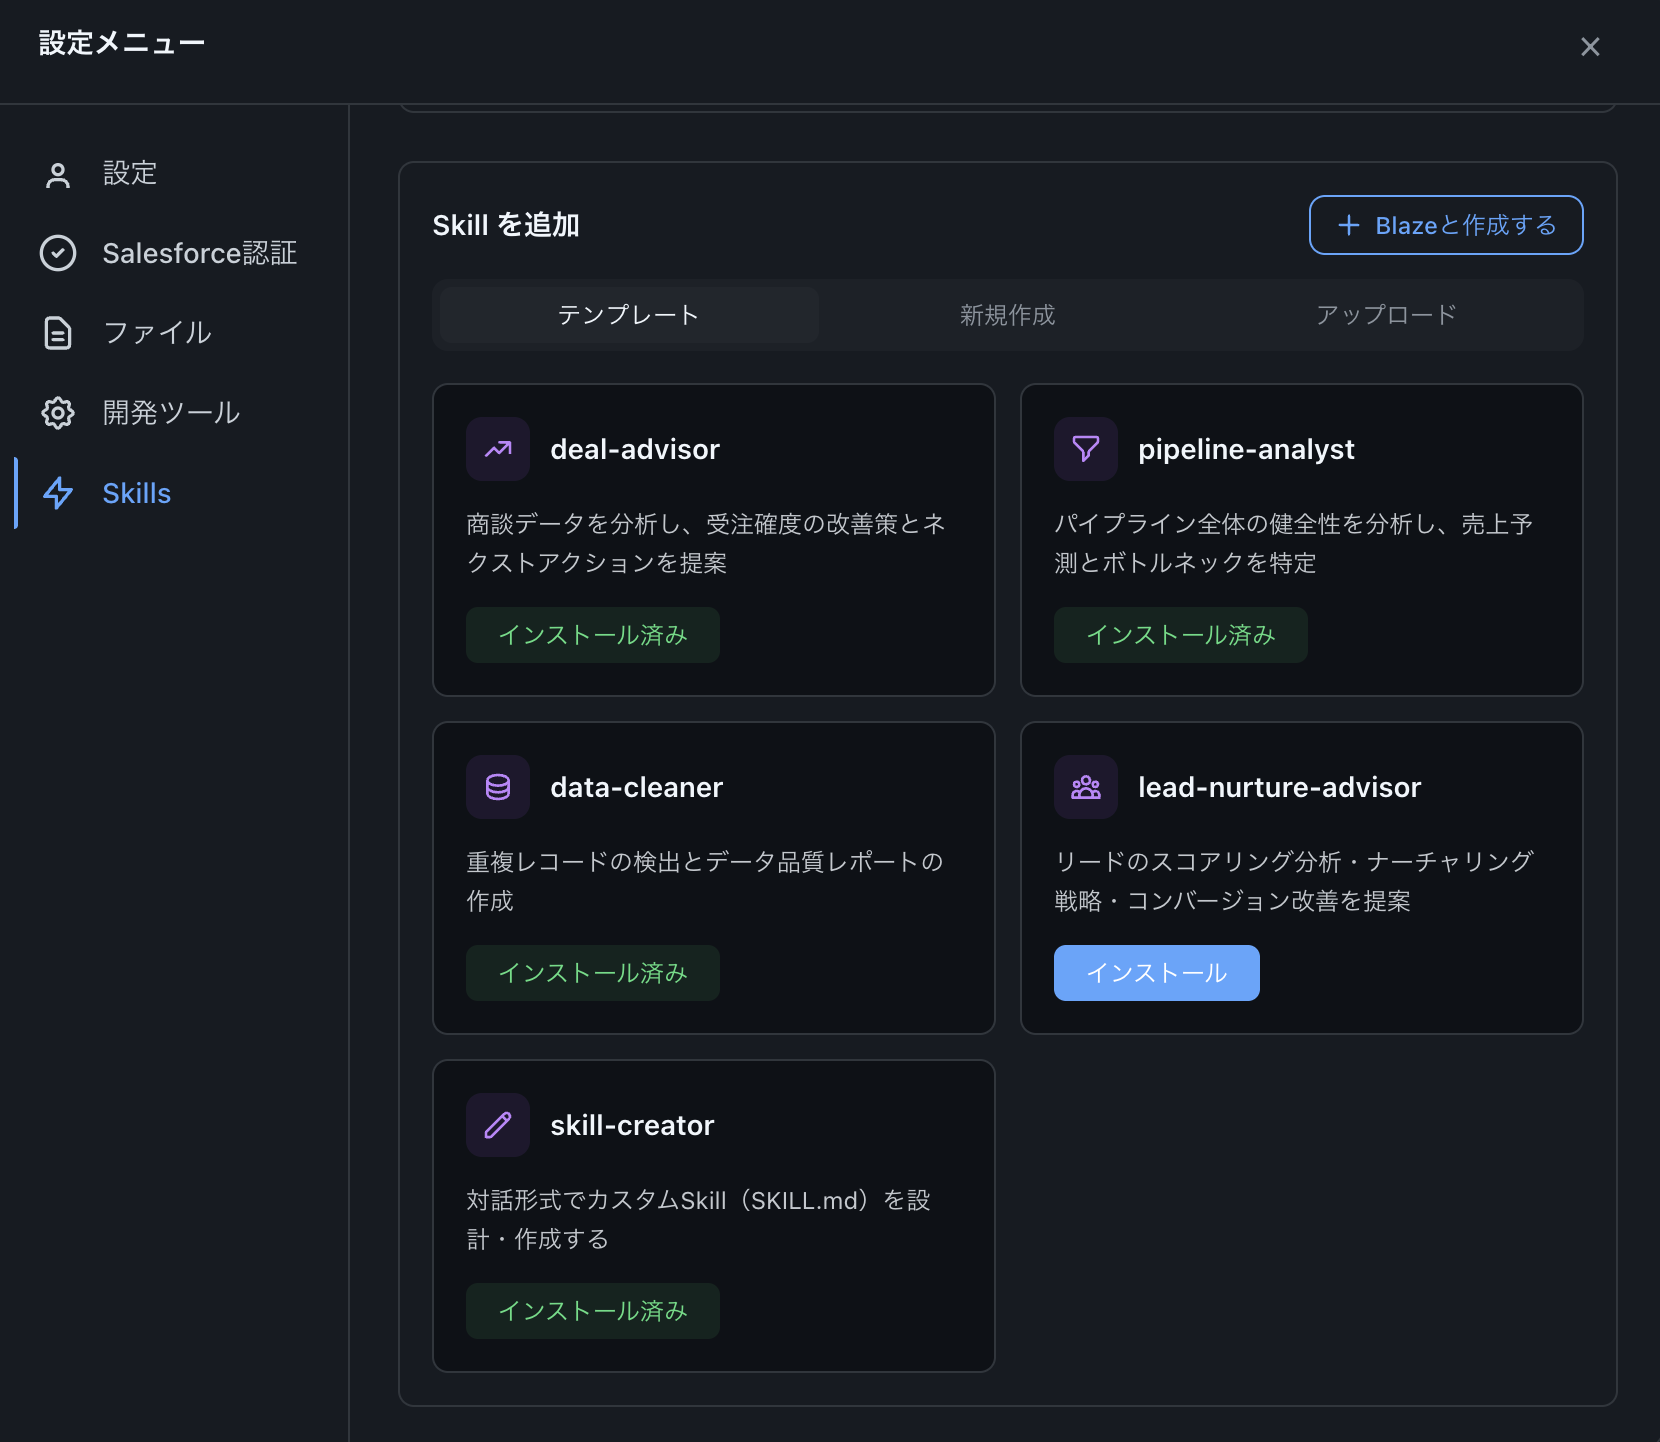The width and height of the screenshot is (1660, 1442).
Task: Click the lead-nurture-advisor people group icon
Action: (x=1086, y=787)
